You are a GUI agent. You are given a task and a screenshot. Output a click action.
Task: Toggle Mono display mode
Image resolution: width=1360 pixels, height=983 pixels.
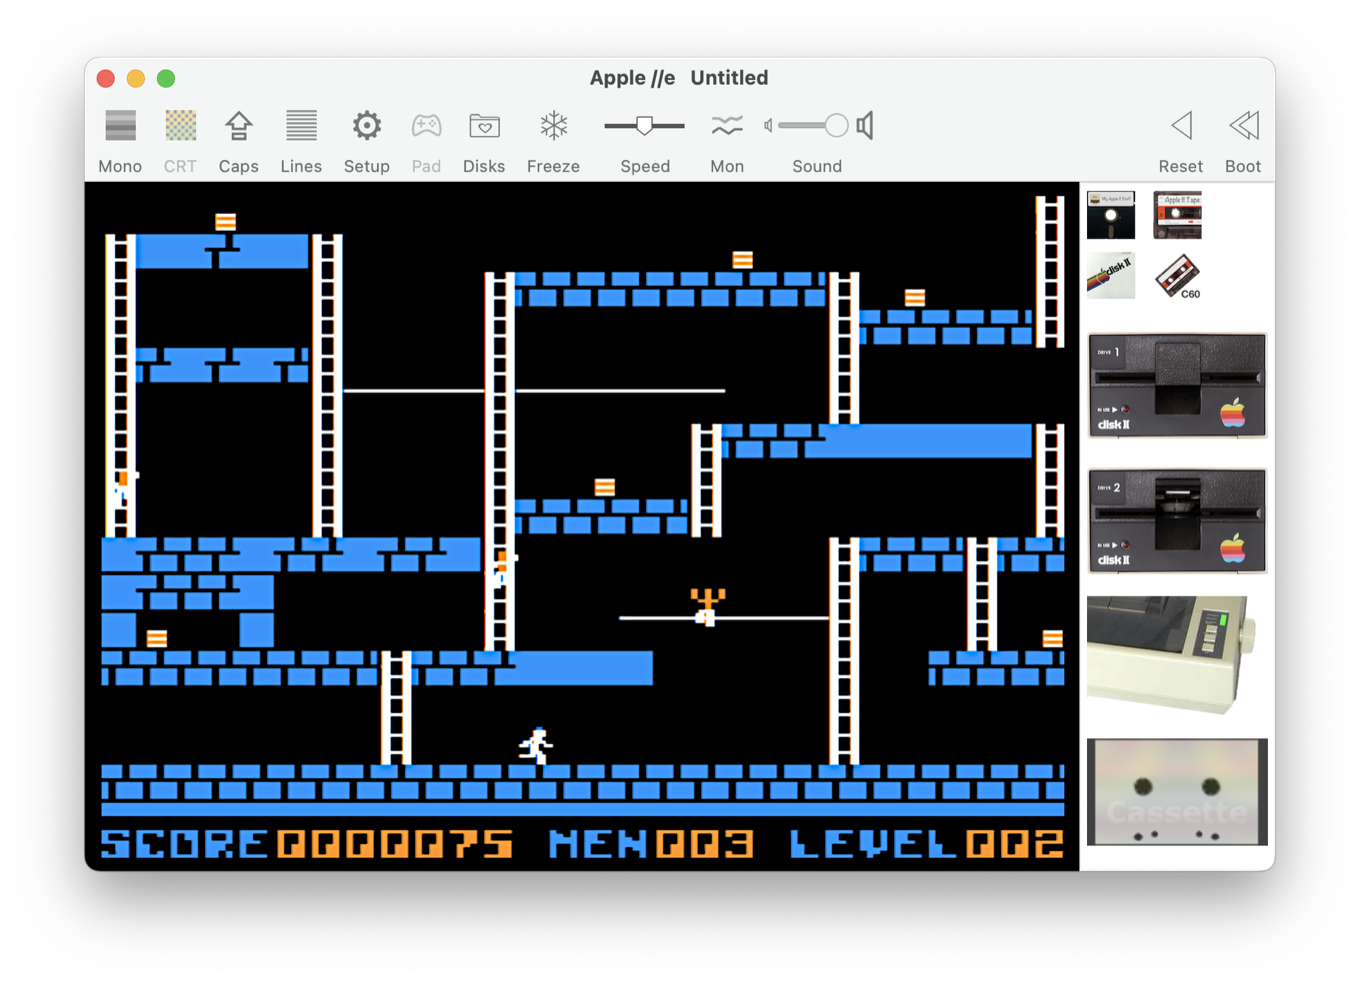[x=120, y=127]
